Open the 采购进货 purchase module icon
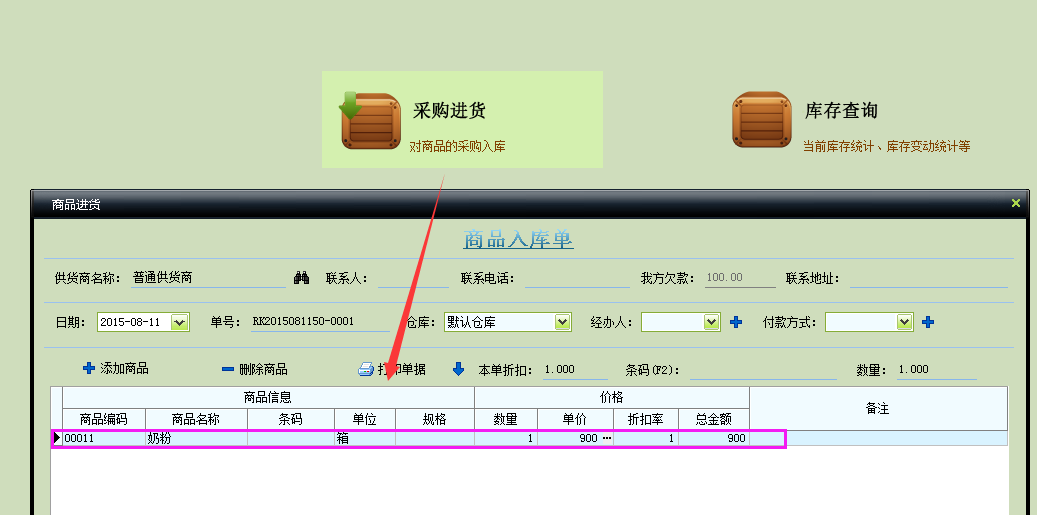 click(x=370, y=120)
